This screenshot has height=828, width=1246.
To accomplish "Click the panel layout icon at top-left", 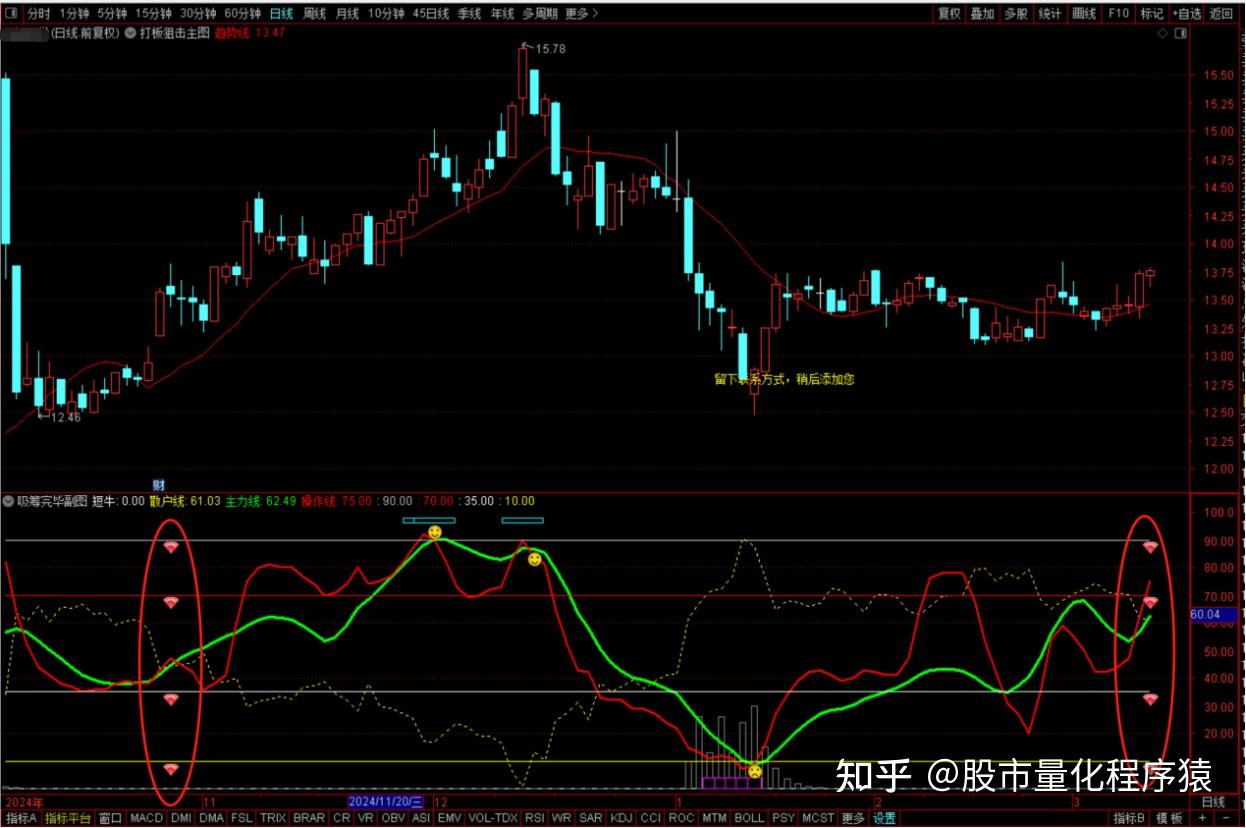I will [x=13, y=14].
